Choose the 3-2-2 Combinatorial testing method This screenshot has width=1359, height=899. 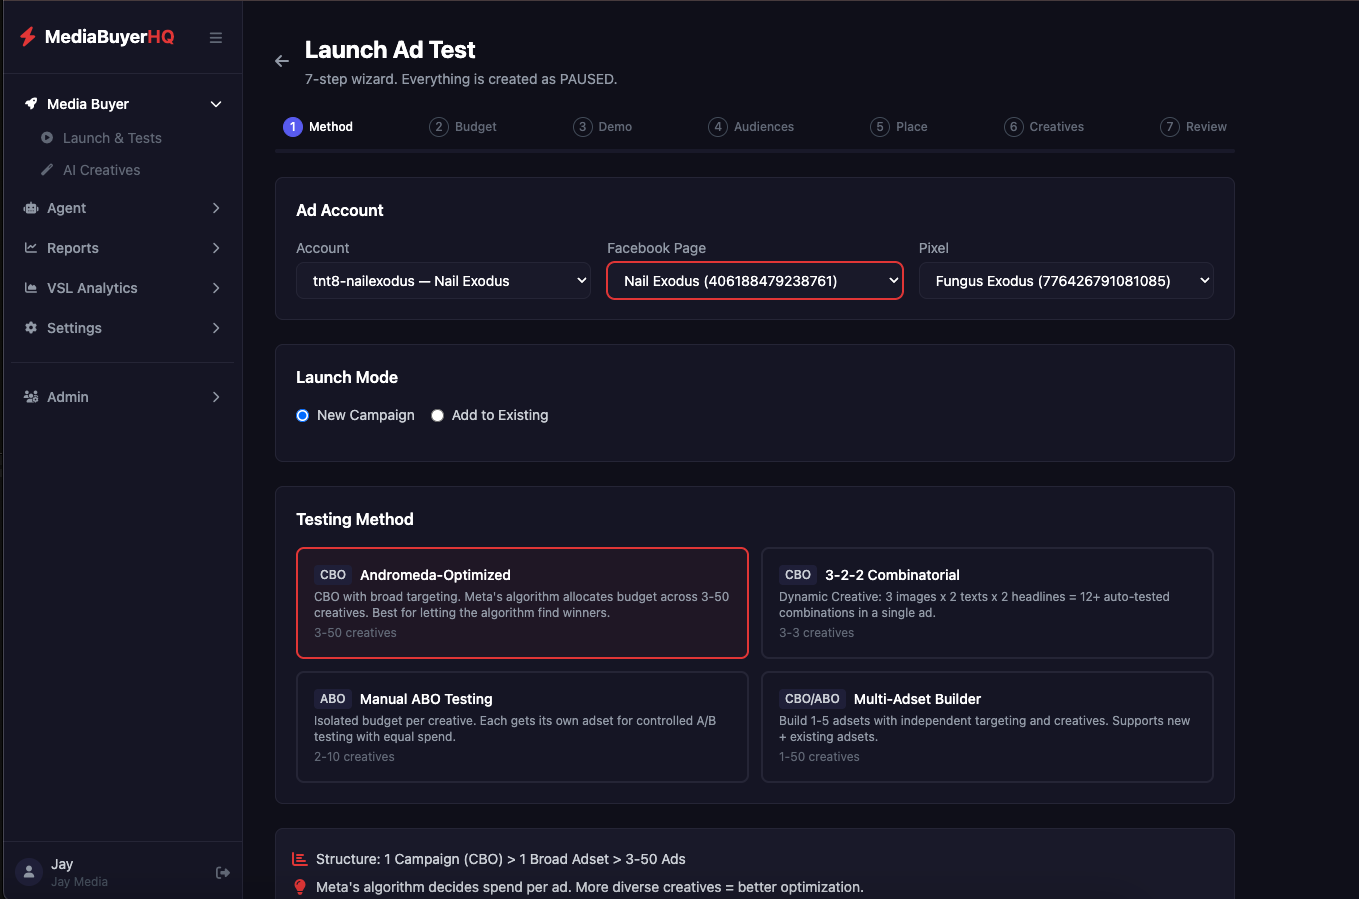pos(987,603)
